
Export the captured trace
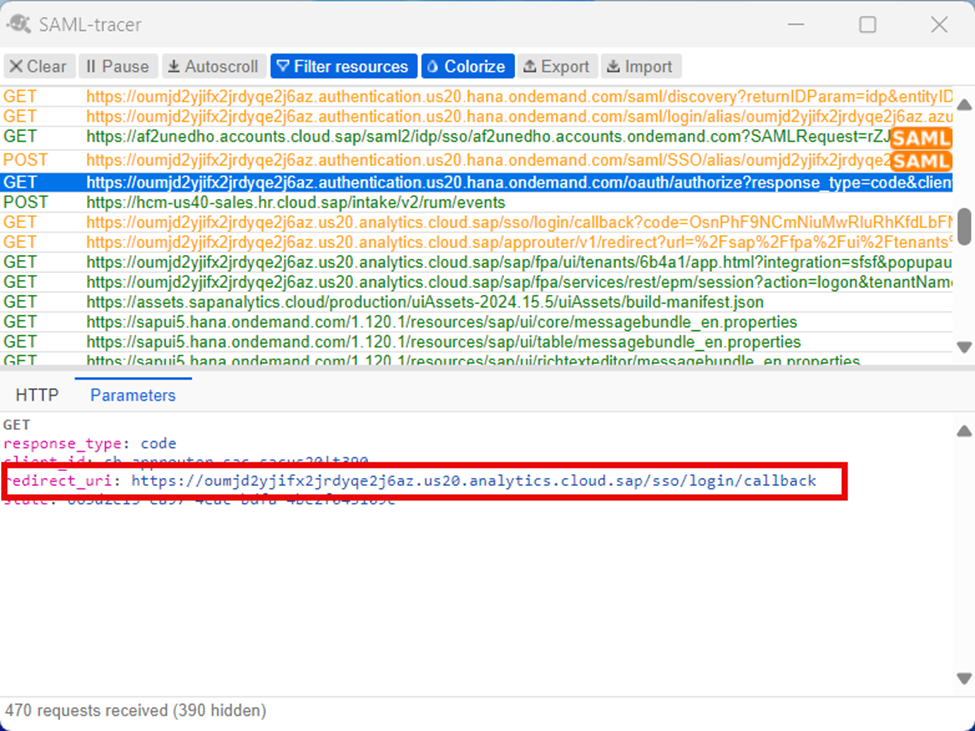[x=557, y=67]
